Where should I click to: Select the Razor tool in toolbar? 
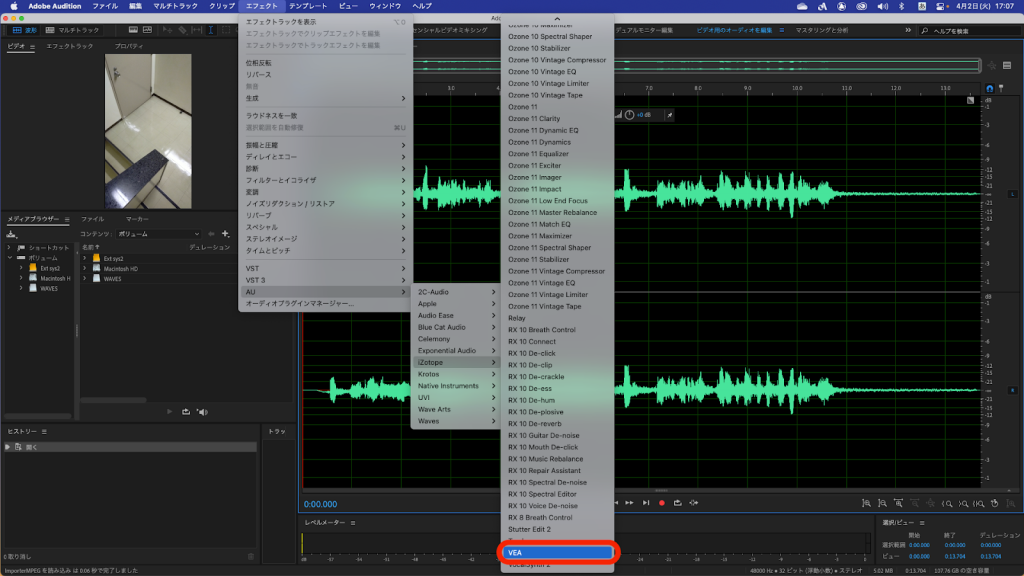tap(182, 30)
